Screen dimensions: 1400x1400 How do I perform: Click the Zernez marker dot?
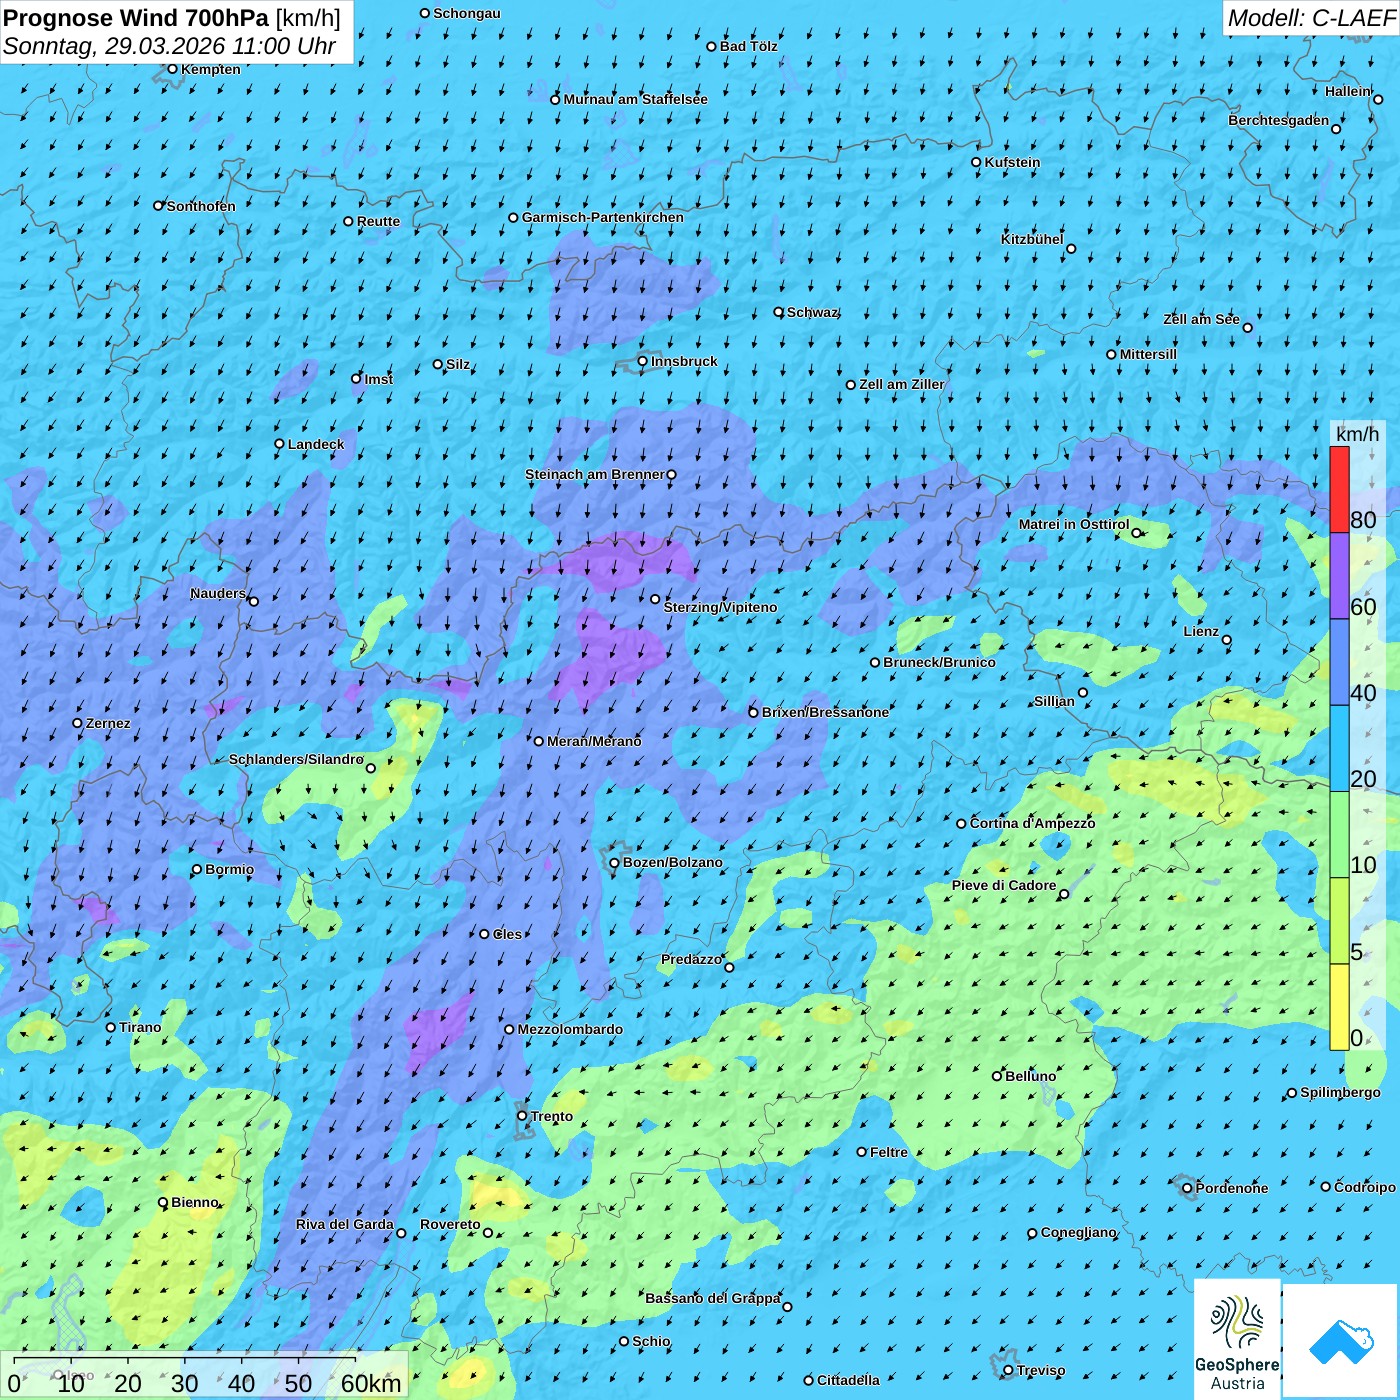[77, 723]
